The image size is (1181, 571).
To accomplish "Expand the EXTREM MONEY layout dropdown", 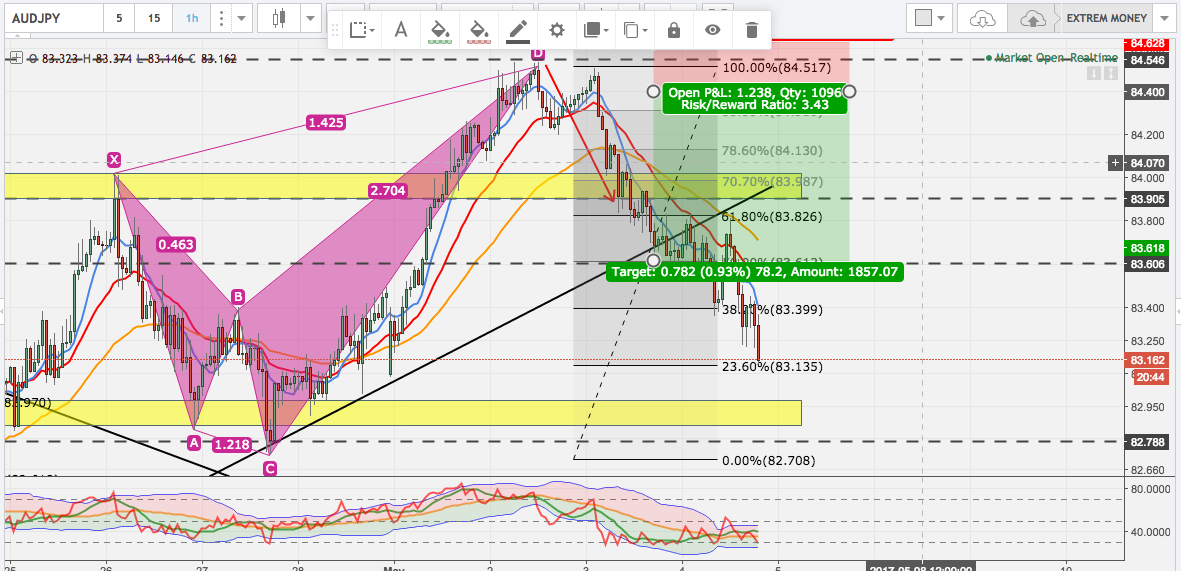I will (1161, 18).
